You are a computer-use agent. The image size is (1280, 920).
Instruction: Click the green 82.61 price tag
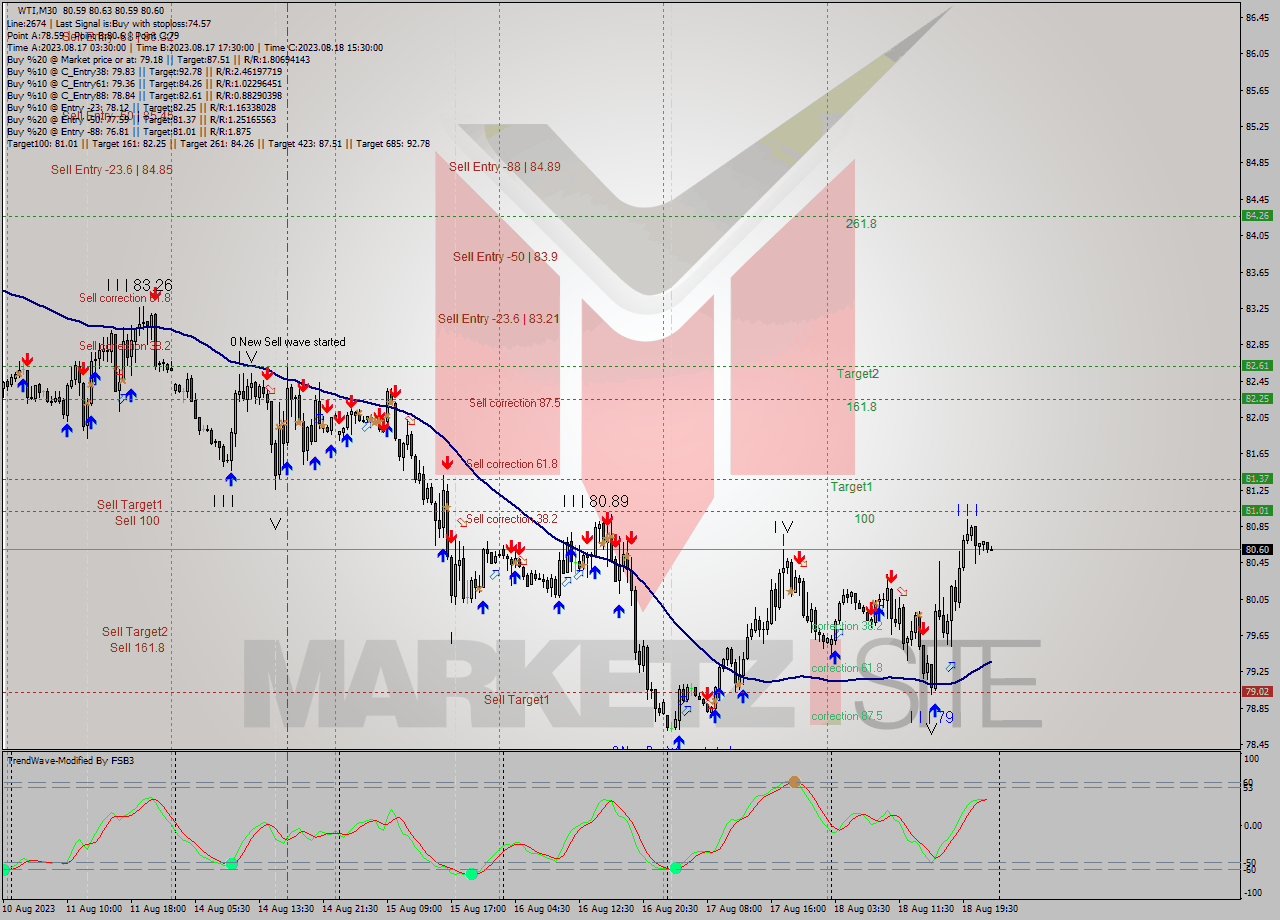(x=1257, y=366)
